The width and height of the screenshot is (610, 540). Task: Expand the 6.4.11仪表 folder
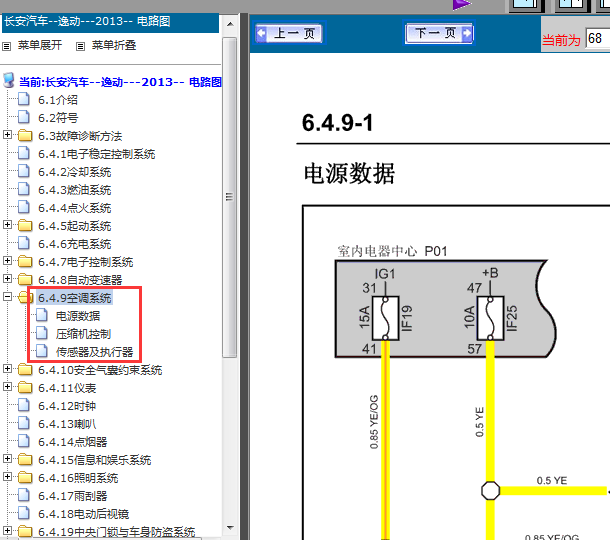[x=7, y=386]
